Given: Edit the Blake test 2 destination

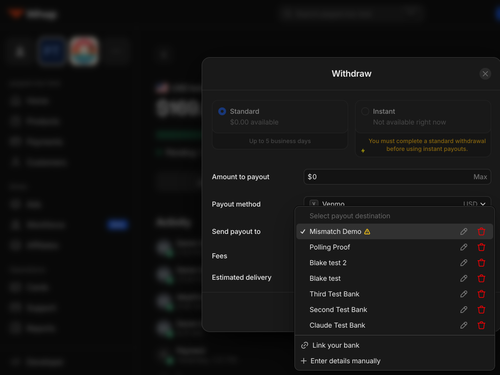Looking at the screenshot, I should tap(464, 263).
